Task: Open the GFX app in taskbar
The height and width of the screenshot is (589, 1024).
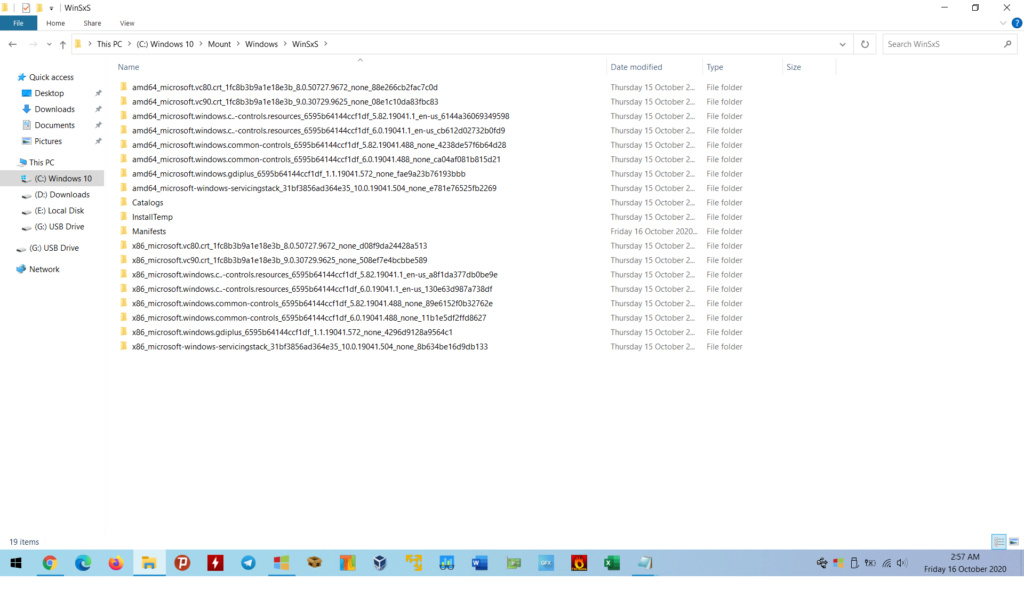Action: pyautogui.click(x=546, y=563)
